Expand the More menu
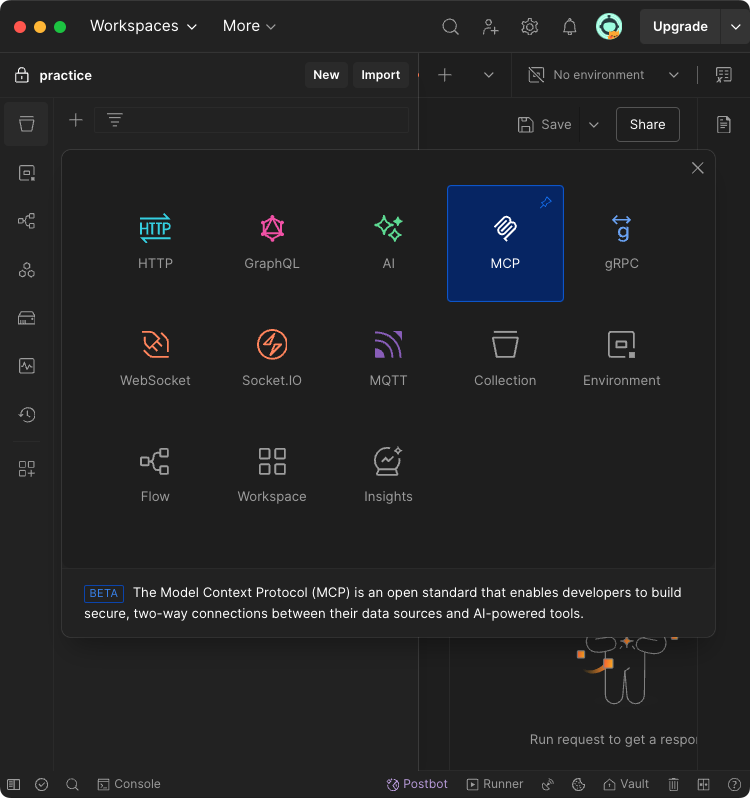This screenshot has width=750, height=798. 249,26
